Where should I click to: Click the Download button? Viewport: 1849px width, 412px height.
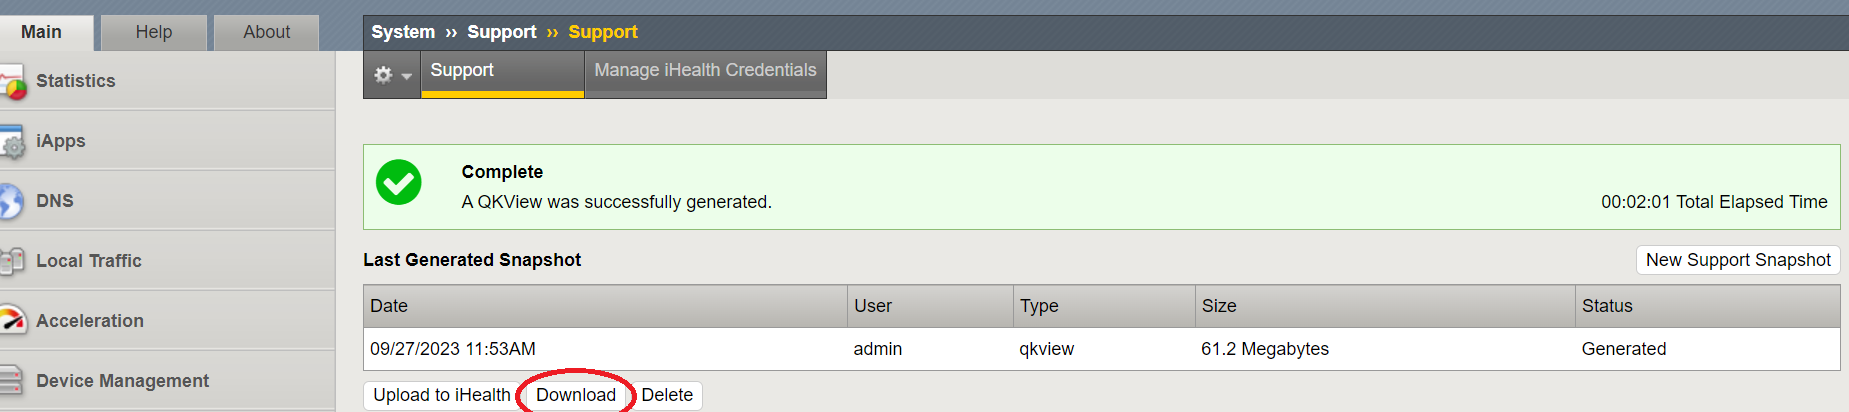576,395
